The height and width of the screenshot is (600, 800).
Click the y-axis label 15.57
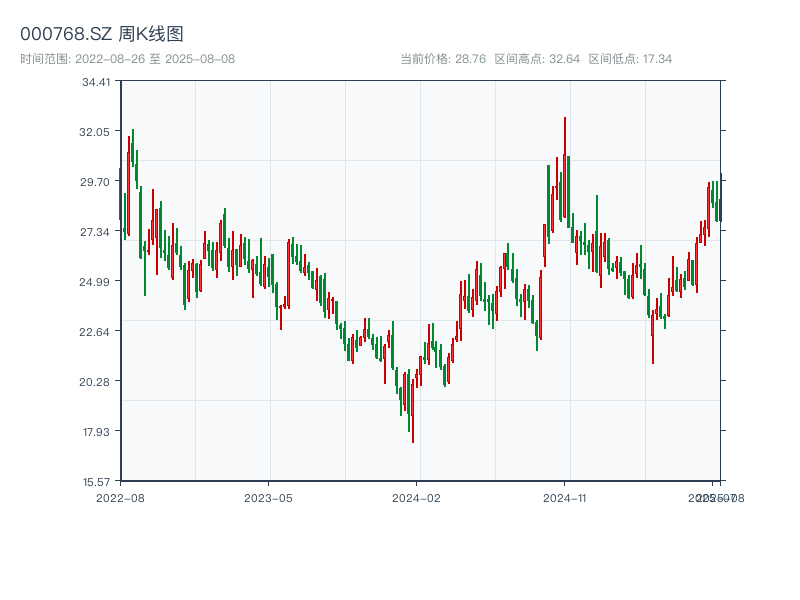pos(96,482)
